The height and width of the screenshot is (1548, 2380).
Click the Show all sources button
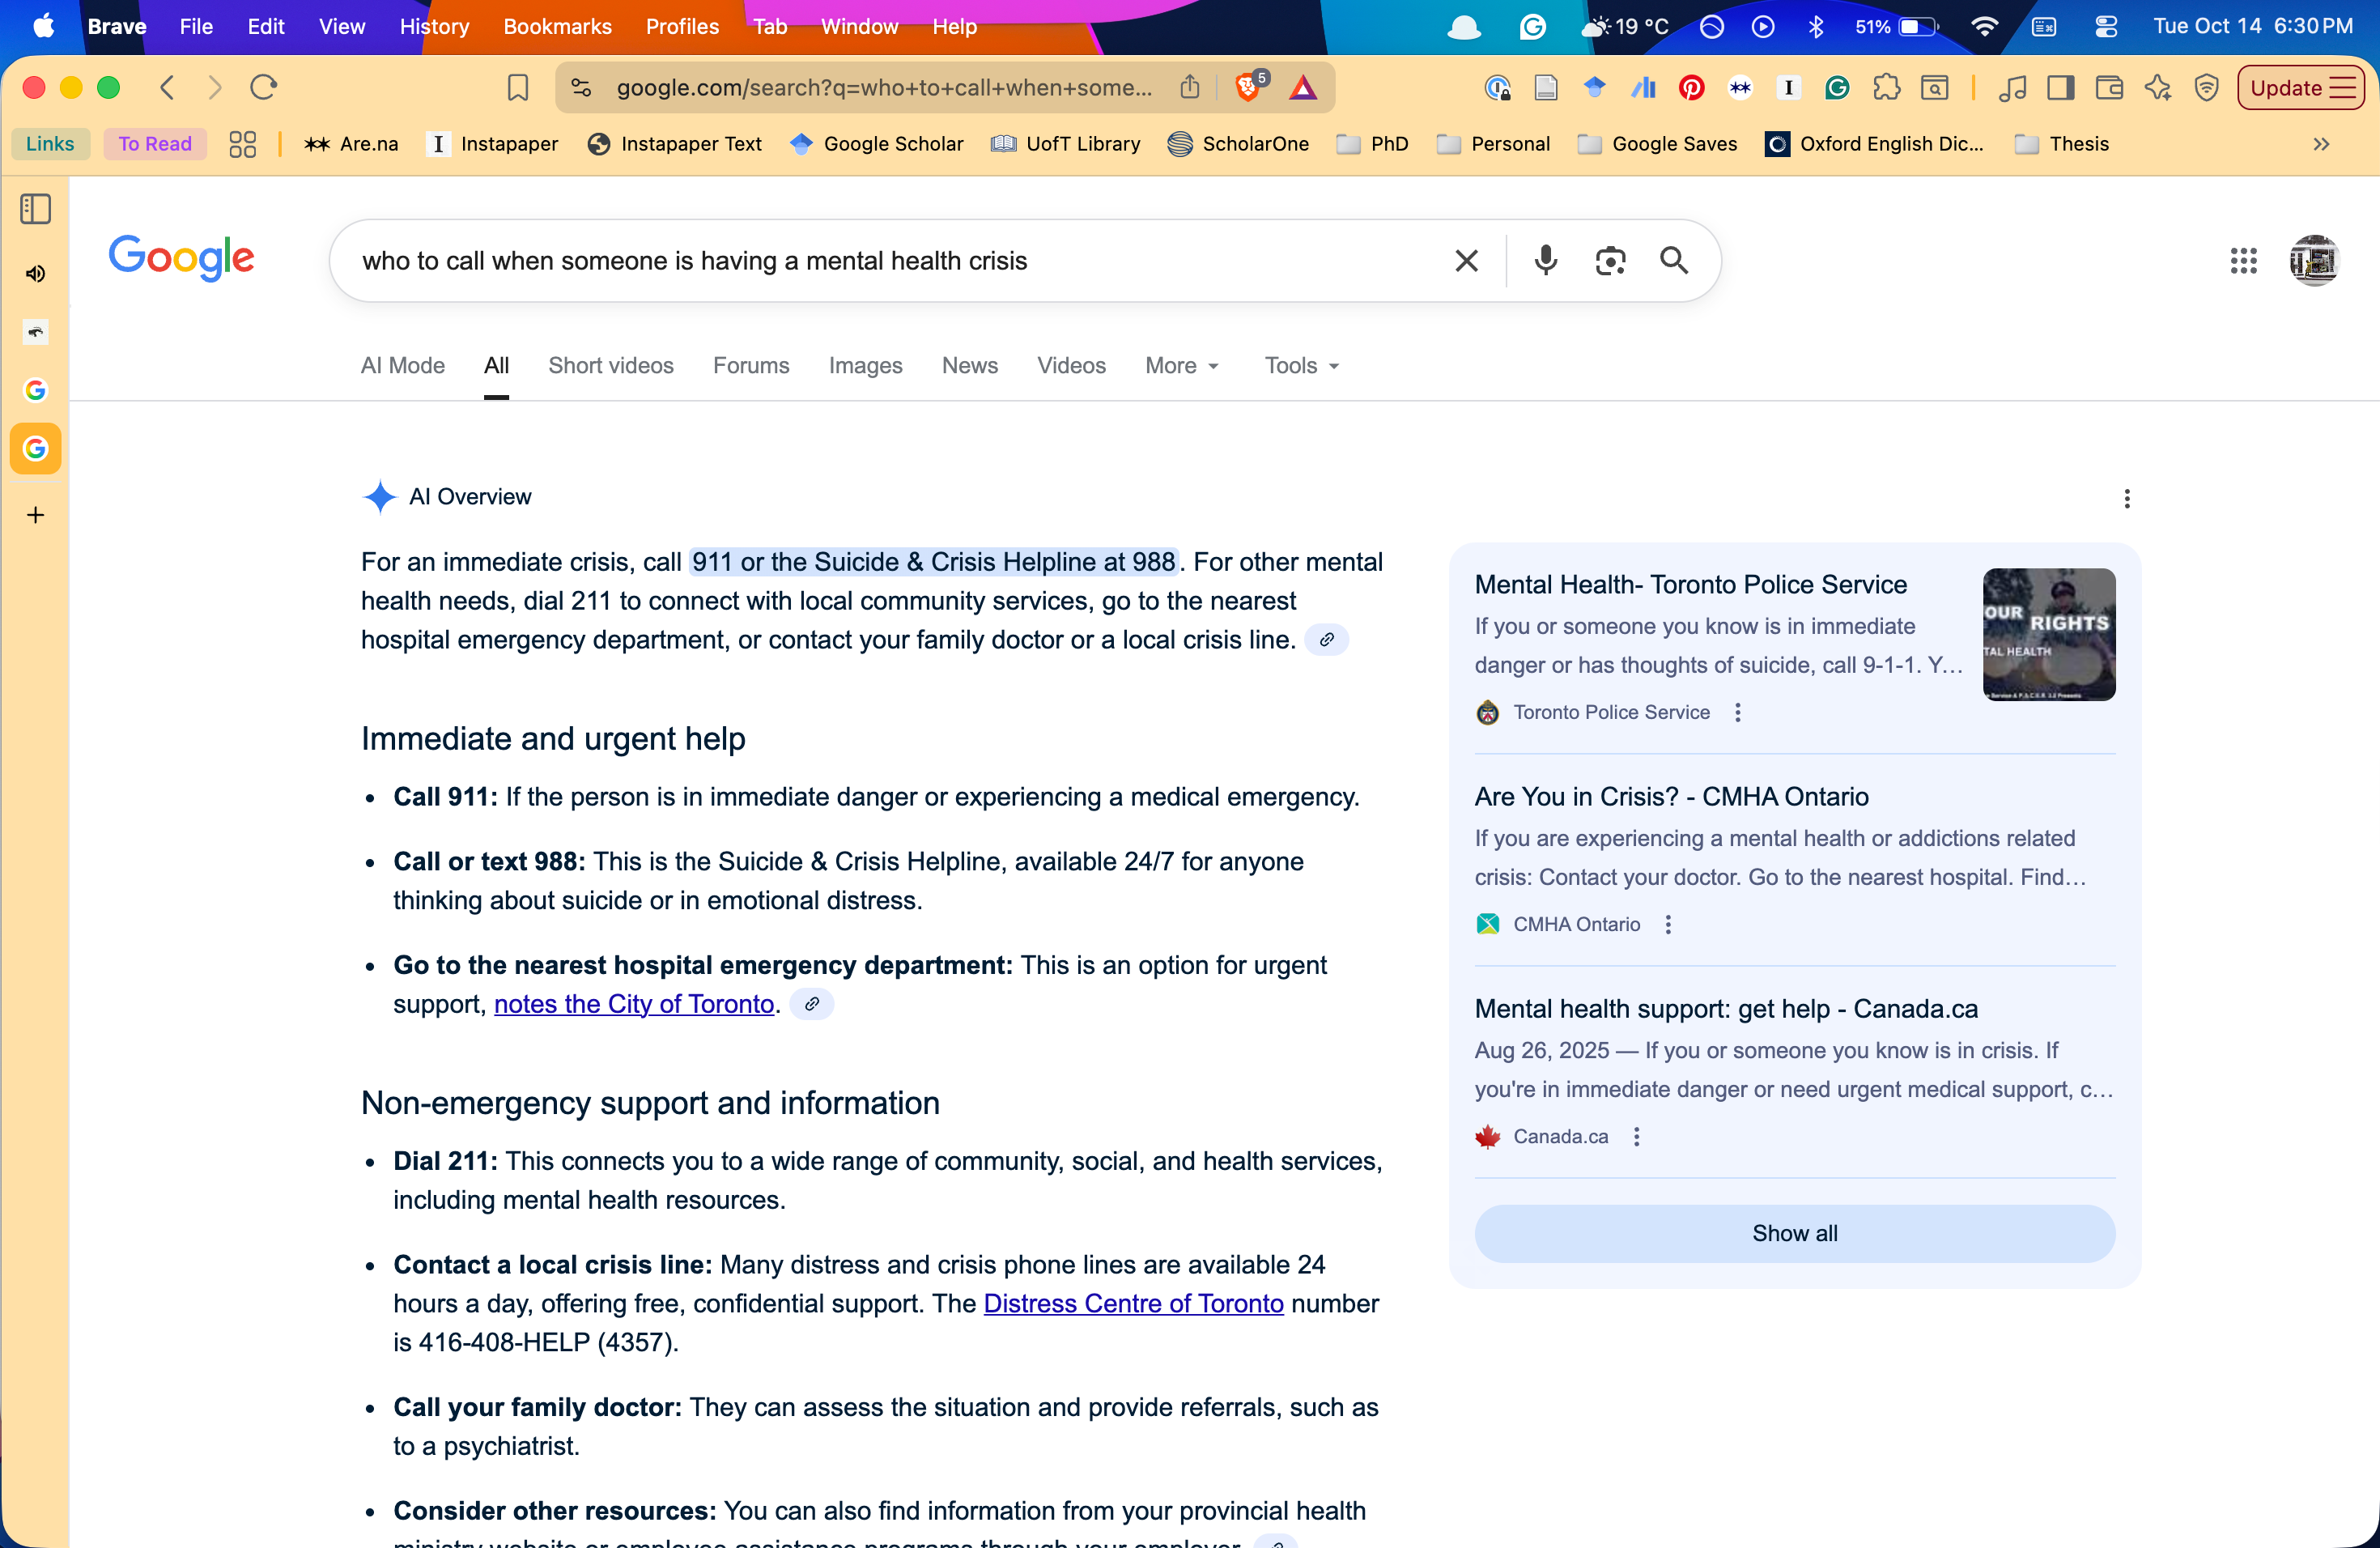[1794, 1233]
